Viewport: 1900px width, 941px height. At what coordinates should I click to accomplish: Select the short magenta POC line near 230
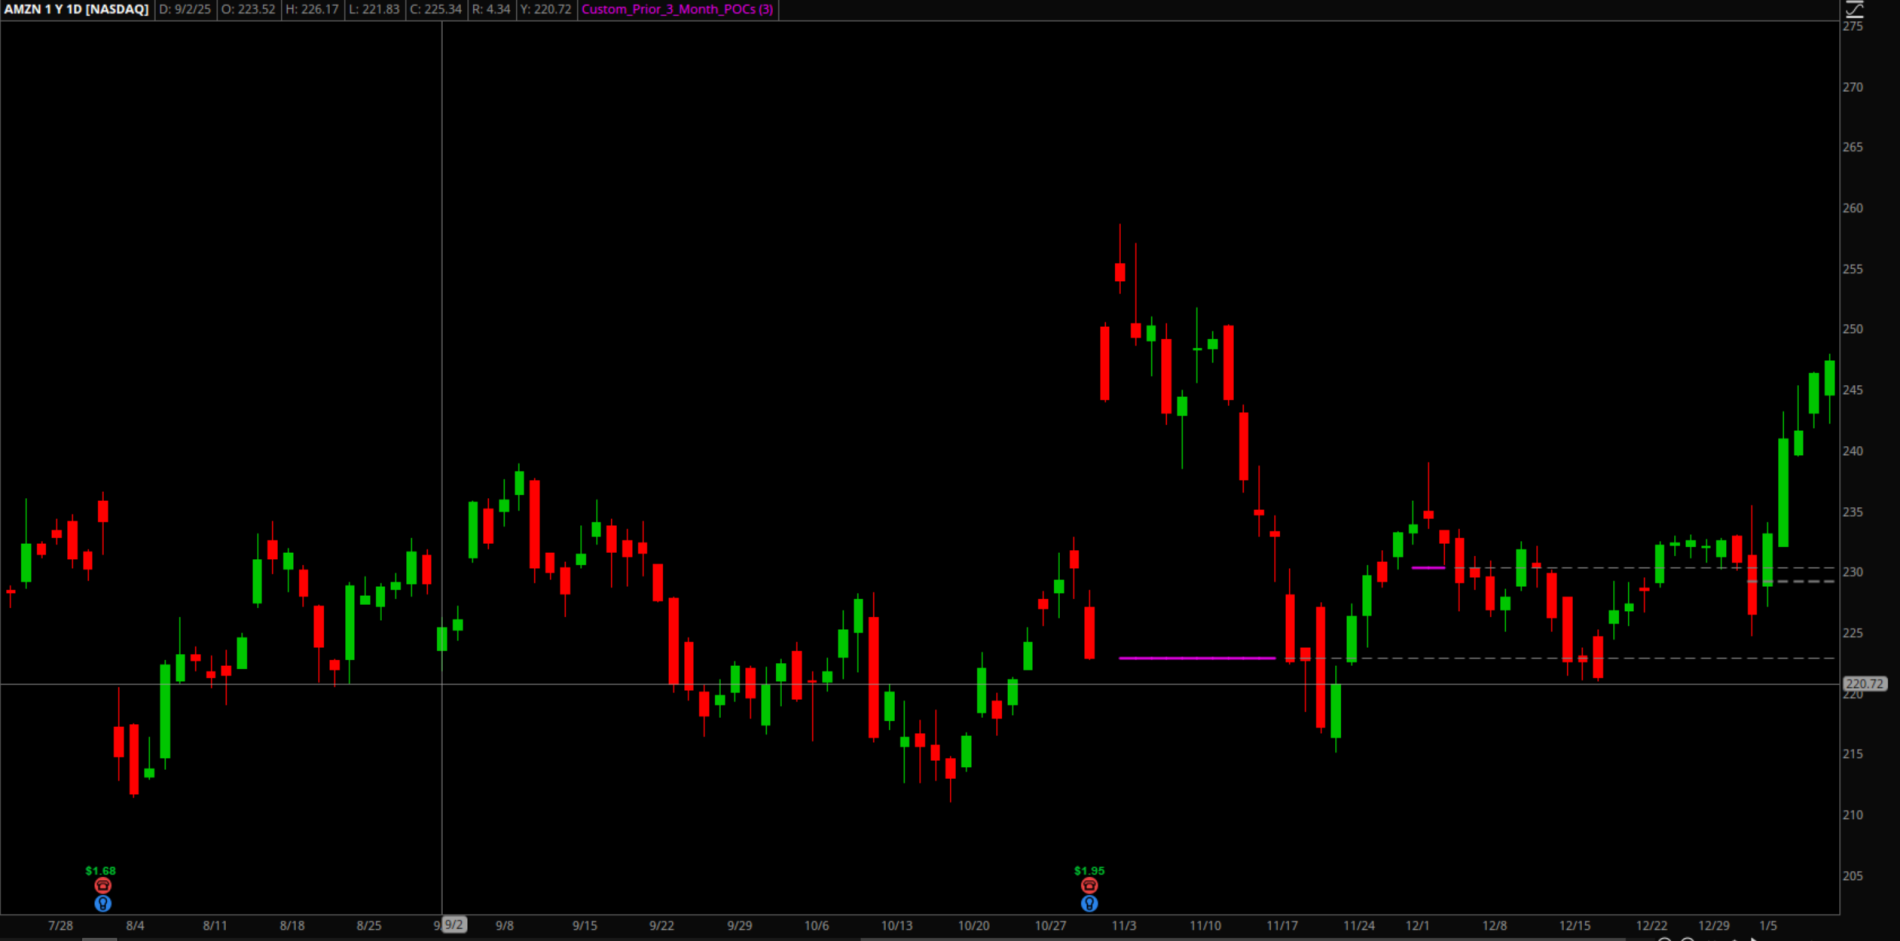click(x=1428, y=568)
